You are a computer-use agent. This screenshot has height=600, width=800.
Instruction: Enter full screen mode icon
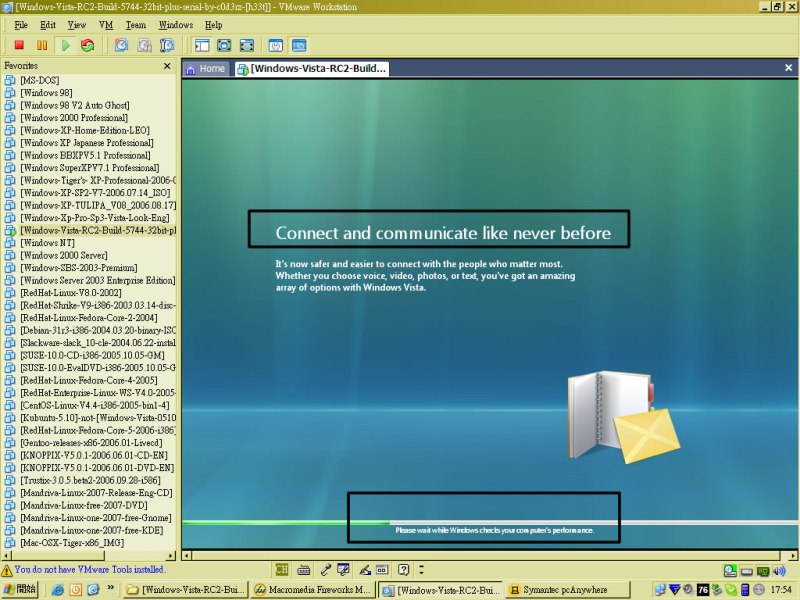pos(247,45)
